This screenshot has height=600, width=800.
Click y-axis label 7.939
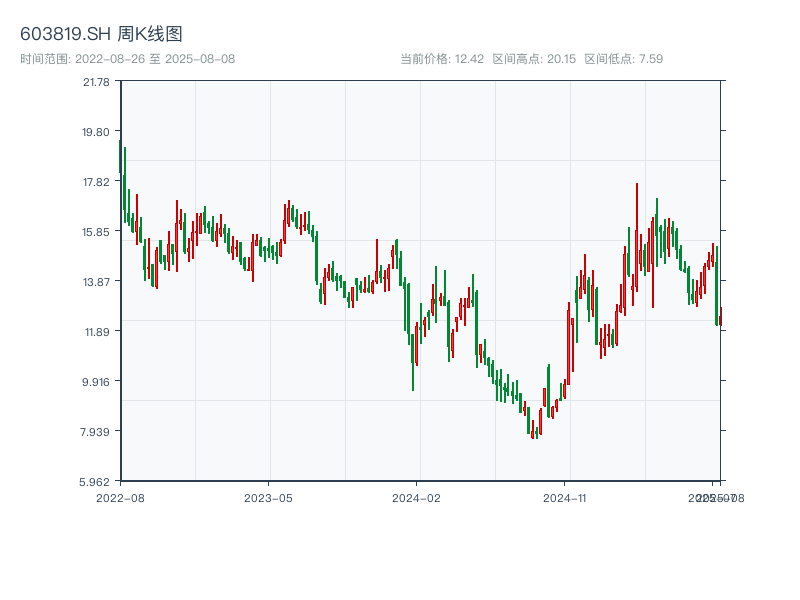tap(95, 432)
